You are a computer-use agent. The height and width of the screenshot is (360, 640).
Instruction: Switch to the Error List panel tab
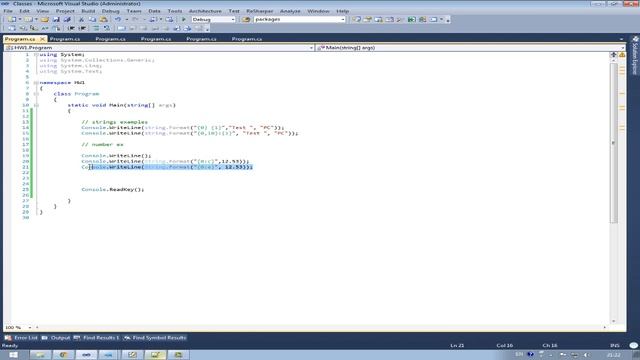[22, 338]
